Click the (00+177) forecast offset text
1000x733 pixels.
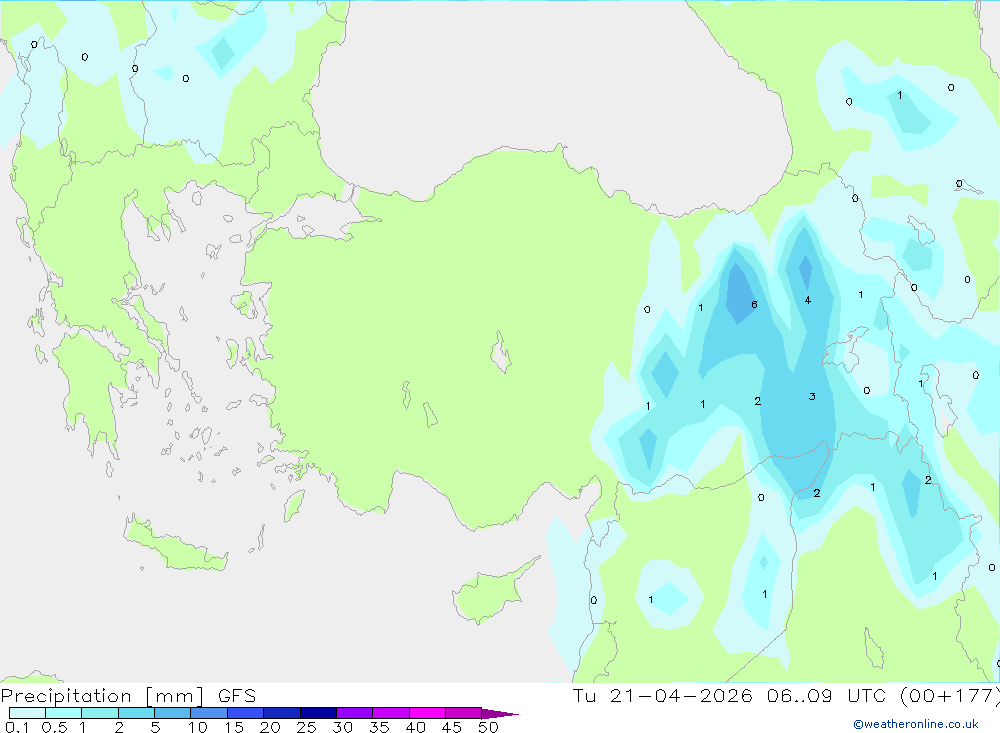950,695
